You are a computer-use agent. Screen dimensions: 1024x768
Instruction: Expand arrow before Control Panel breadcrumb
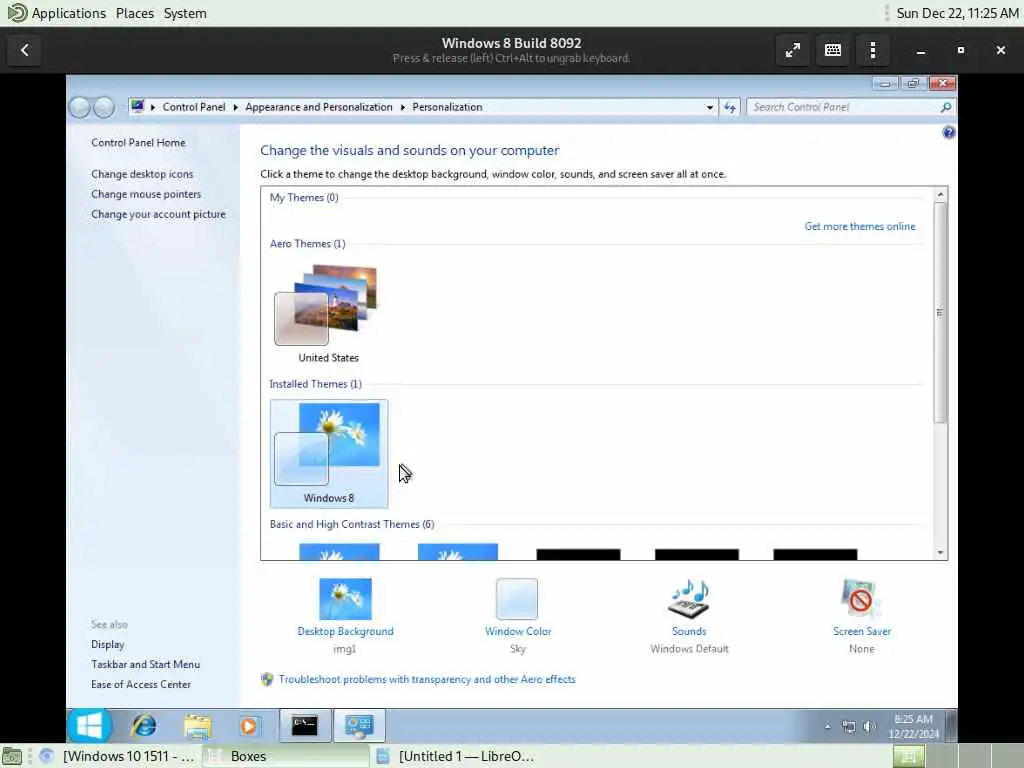[153, 107]
